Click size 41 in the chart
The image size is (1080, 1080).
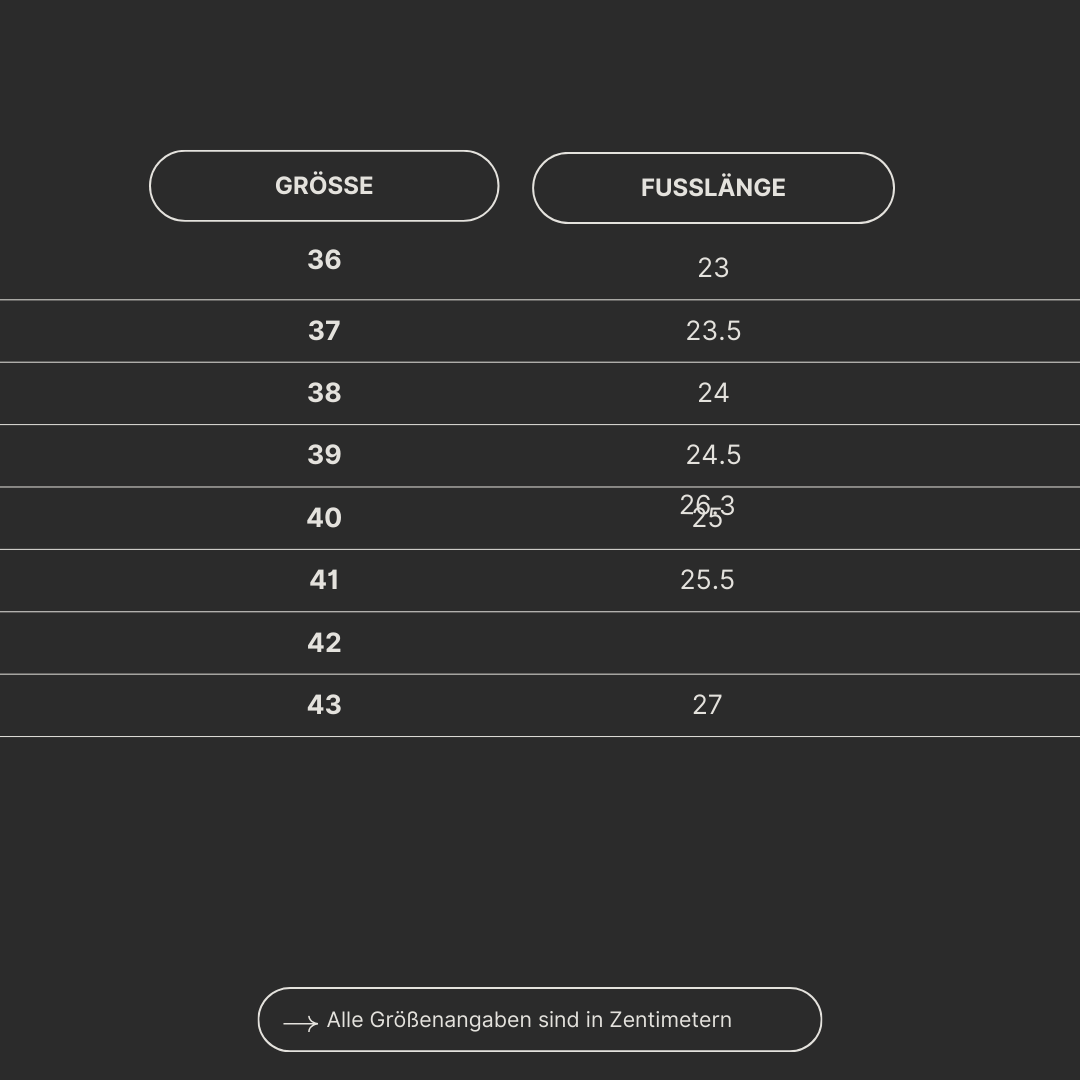(x=324, y=580)
